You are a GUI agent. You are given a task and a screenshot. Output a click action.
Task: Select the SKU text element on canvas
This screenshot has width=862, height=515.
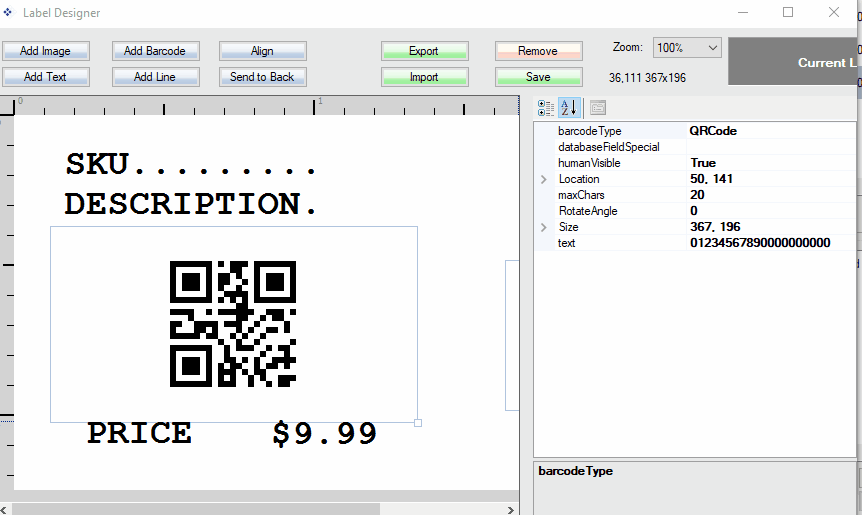tap(191, 164)
